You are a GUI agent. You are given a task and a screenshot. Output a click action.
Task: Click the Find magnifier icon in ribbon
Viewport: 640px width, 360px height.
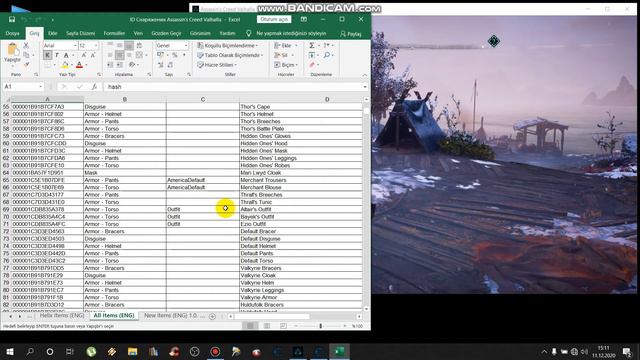click(327, 55)
